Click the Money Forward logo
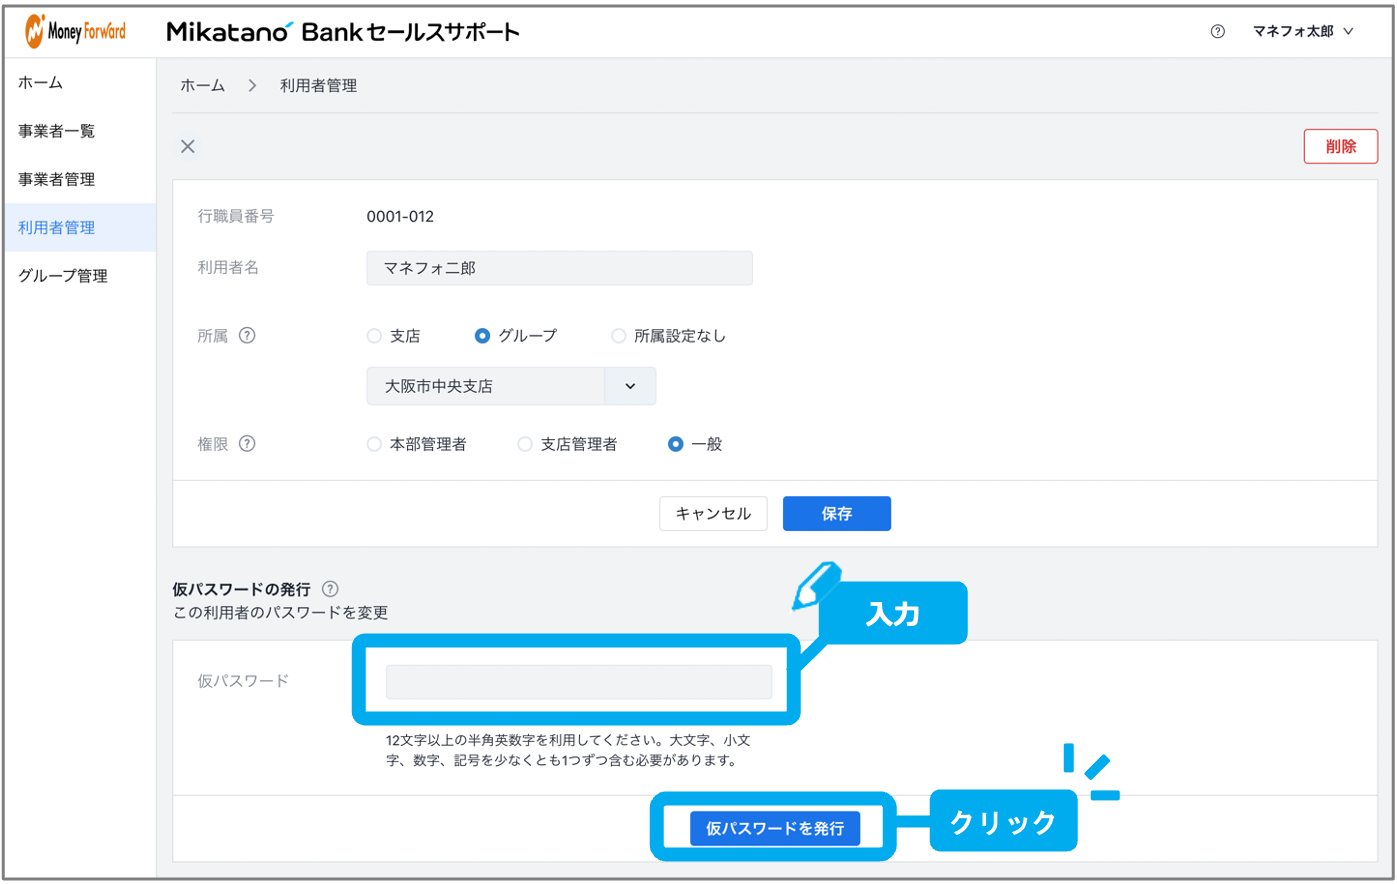 (x=76, y=32)
